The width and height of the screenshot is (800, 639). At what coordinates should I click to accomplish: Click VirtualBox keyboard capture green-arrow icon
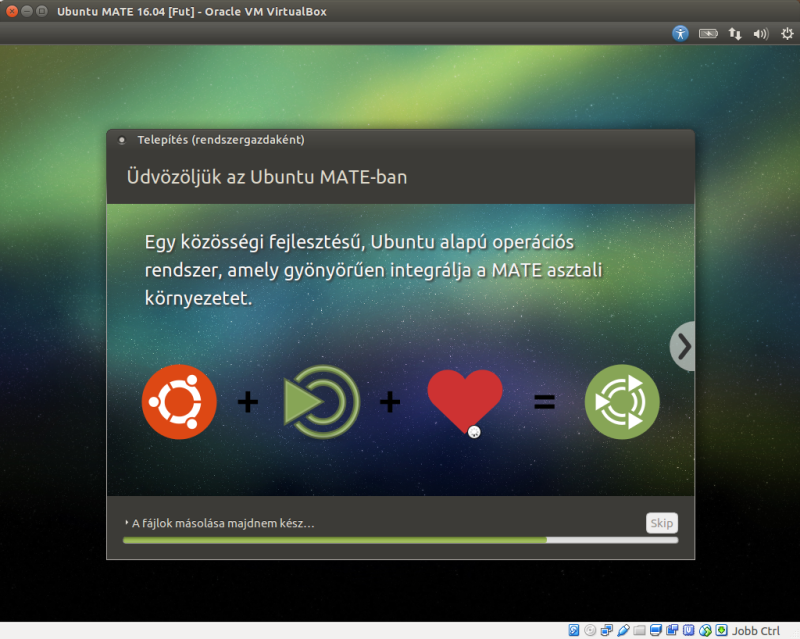pyautogui.click(x=721, y=630)
